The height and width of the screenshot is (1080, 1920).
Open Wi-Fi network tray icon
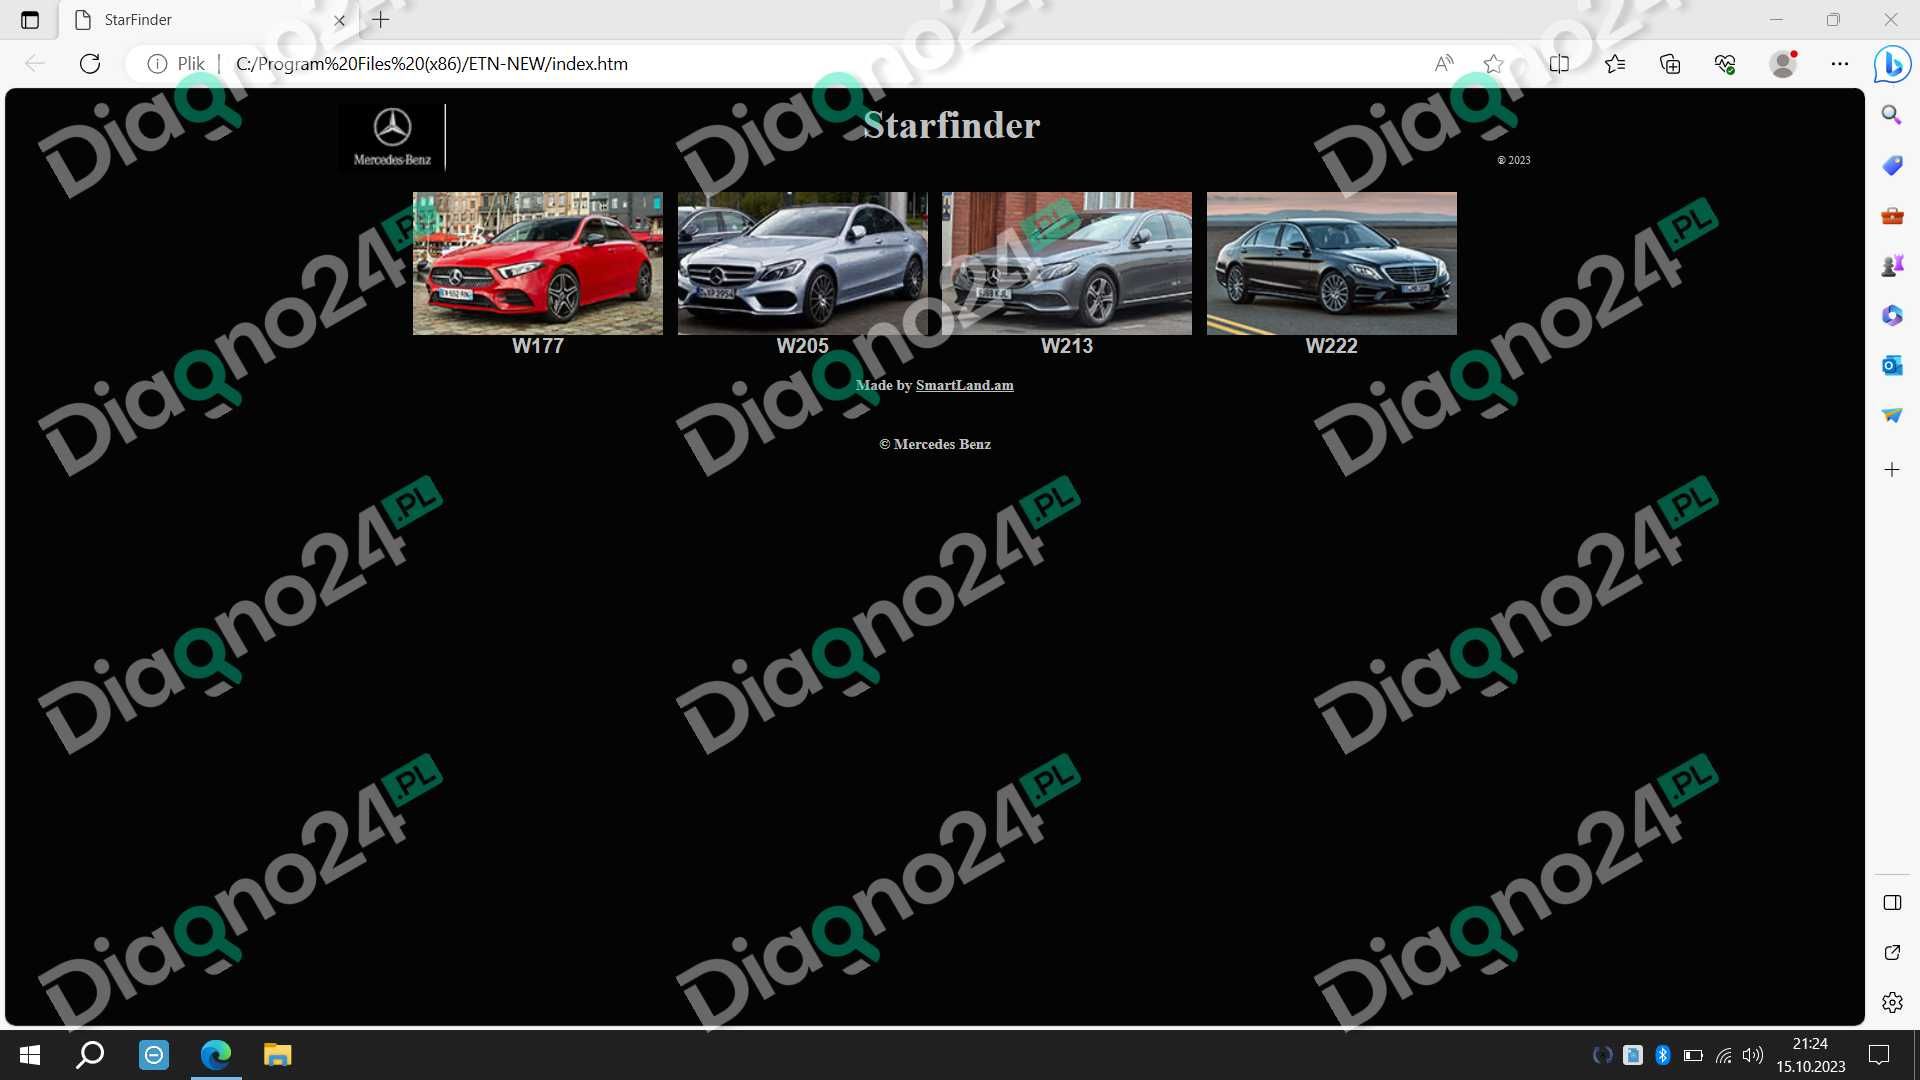coord(1724,1055)
